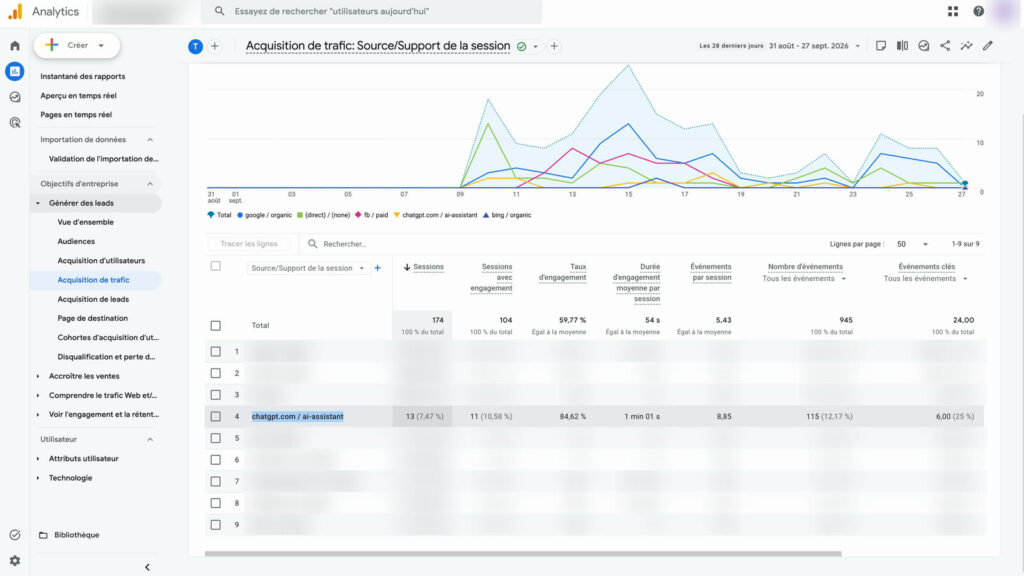The height and width of the screenshot is (576, 1024).
Task: Open Tous les événements under Nombre d'événements
Action: pos(804,279)
